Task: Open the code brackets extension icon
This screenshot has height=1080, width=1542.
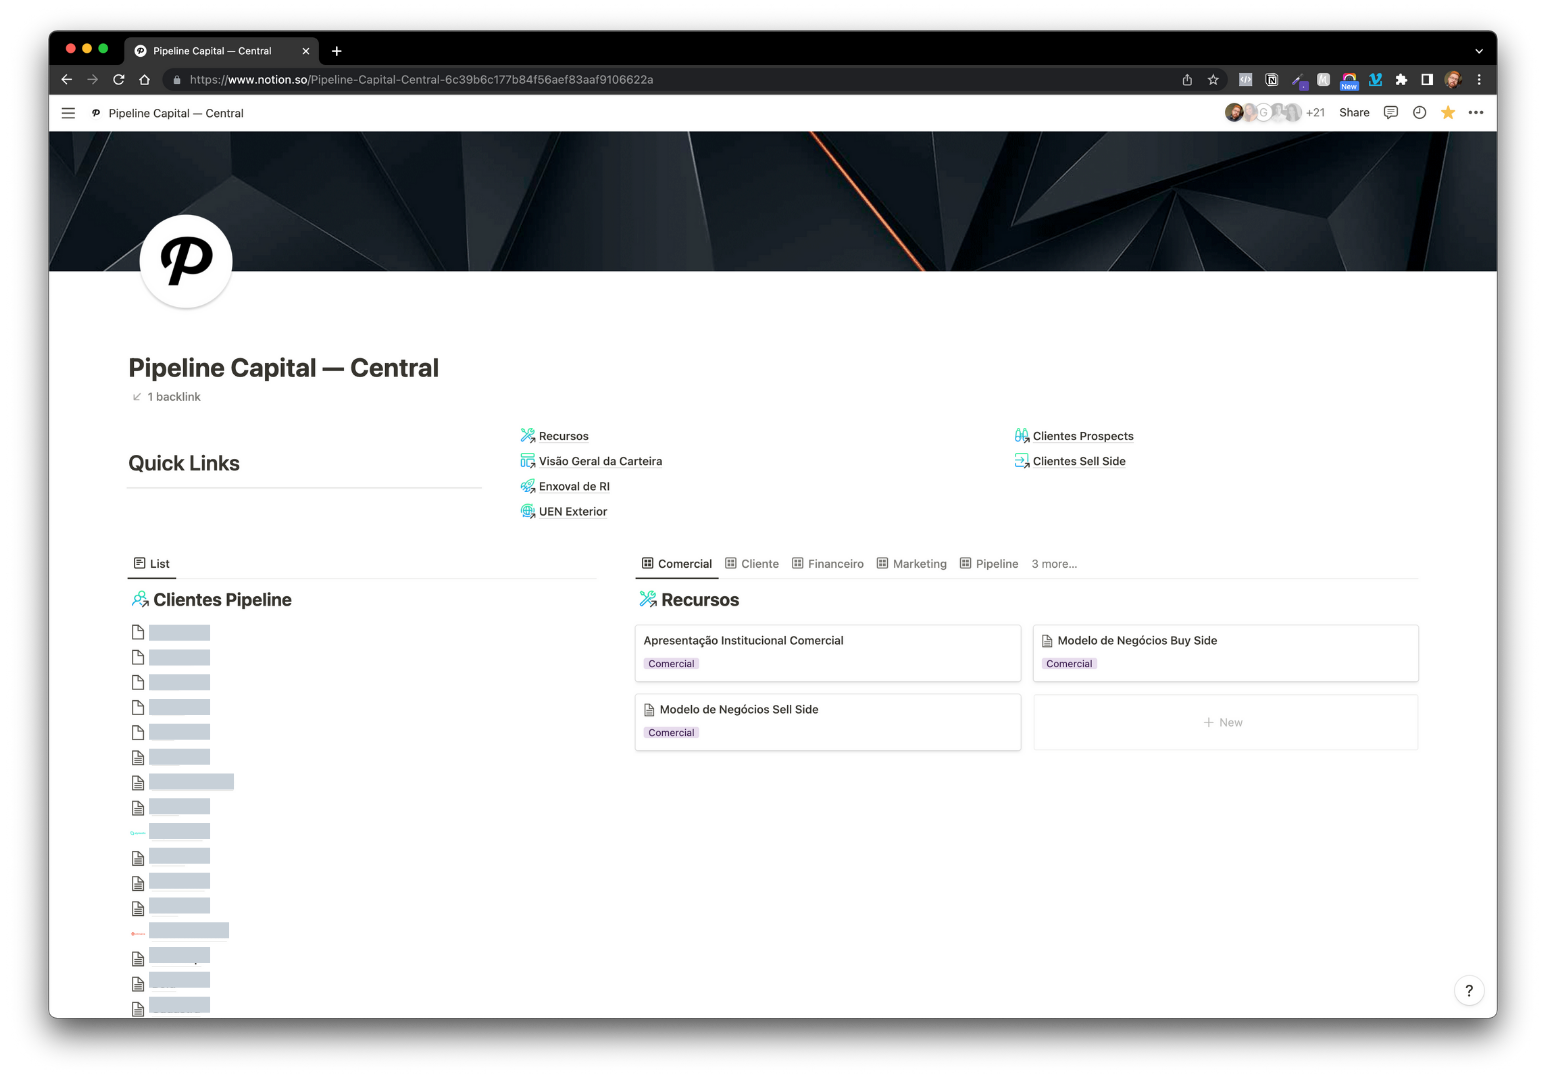Action: point(1246,80)
